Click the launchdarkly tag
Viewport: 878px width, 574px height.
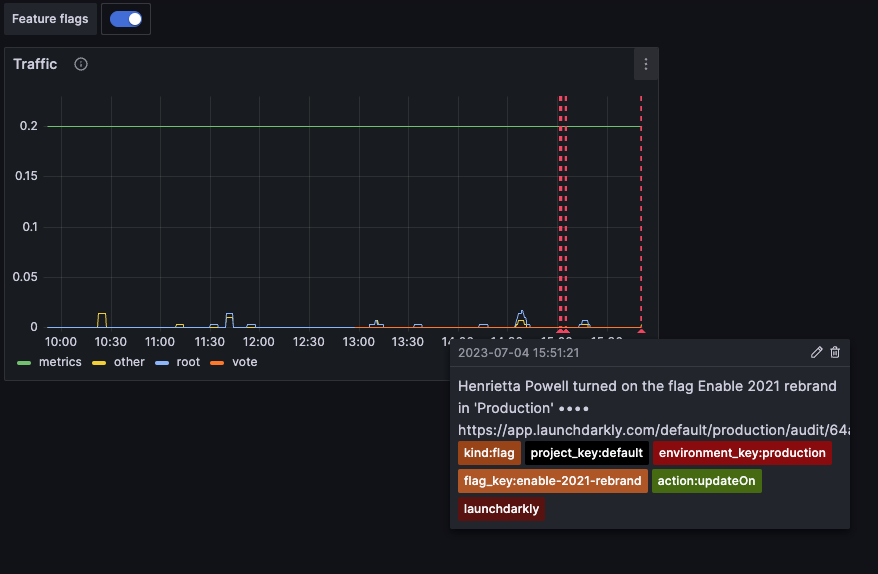tap(501, 509)
